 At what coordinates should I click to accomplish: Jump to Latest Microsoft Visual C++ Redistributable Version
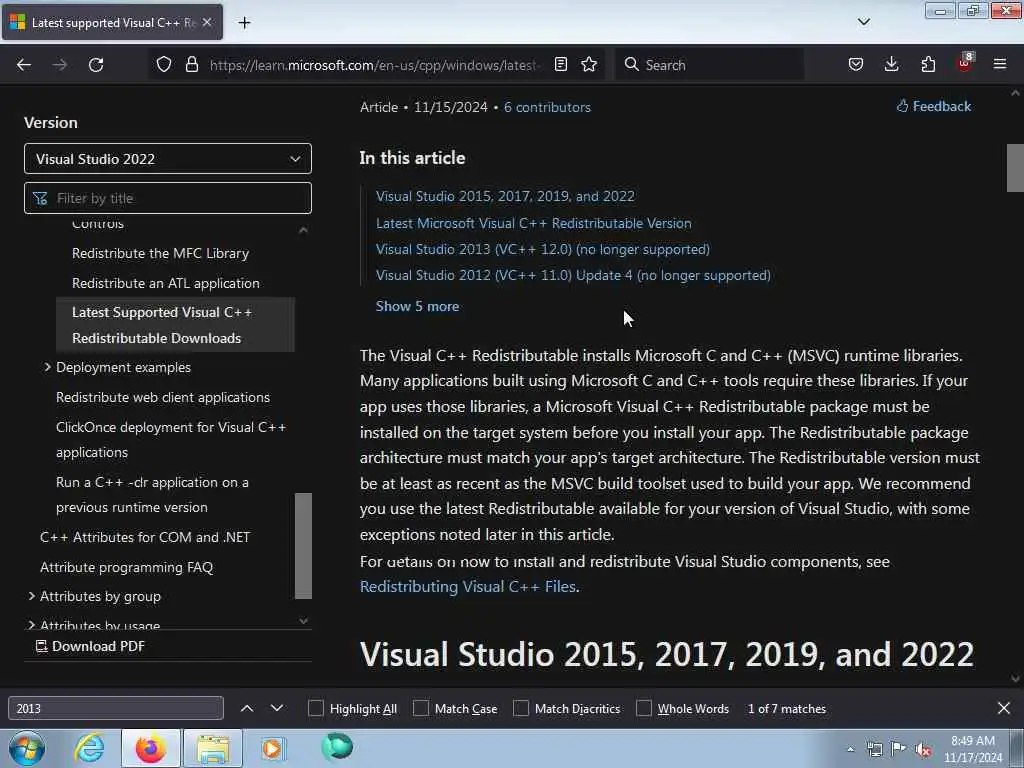point(534,223)
